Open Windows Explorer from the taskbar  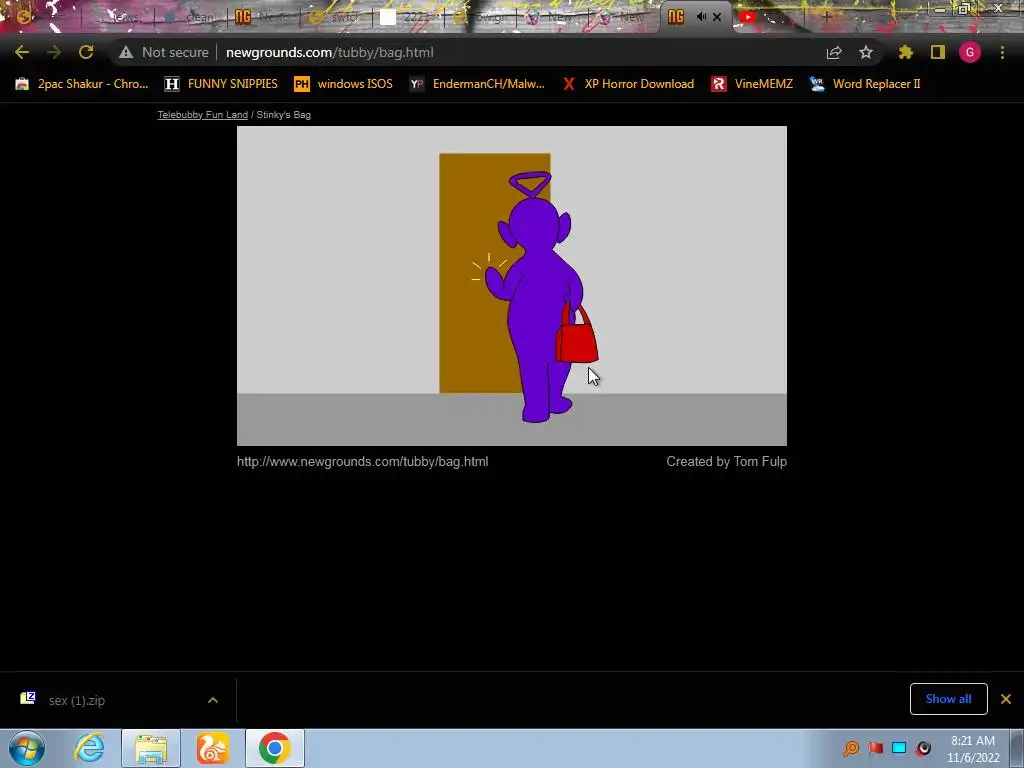151,748
